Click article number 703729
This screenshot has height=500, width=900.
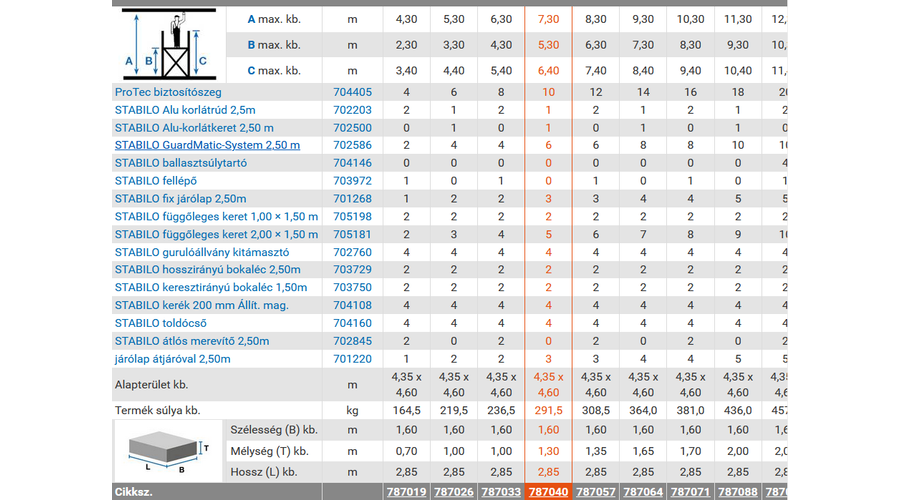pyautogui.click(x=352, y=269)
